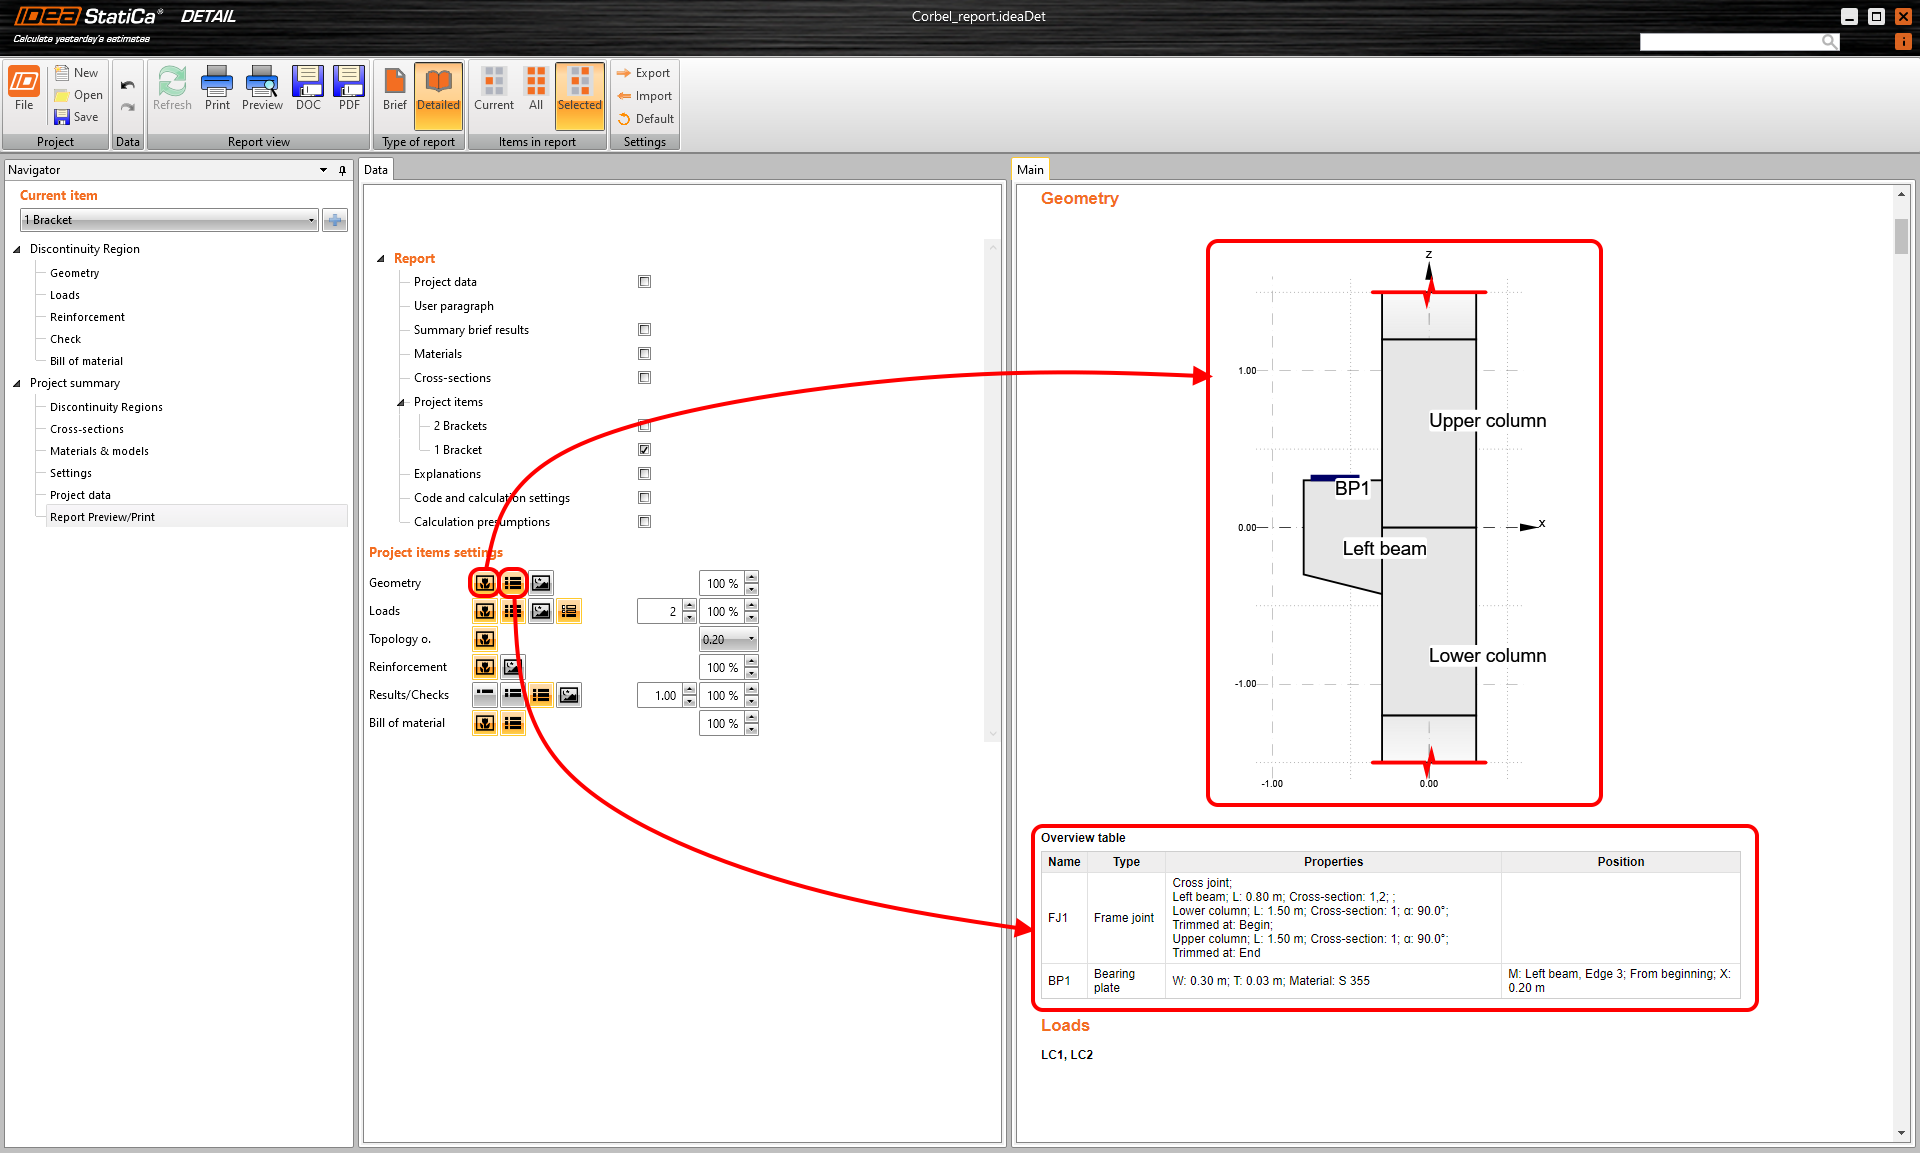Click the PDF export icon
This screenshot has width=1920, height=1153.
[349, 88]
